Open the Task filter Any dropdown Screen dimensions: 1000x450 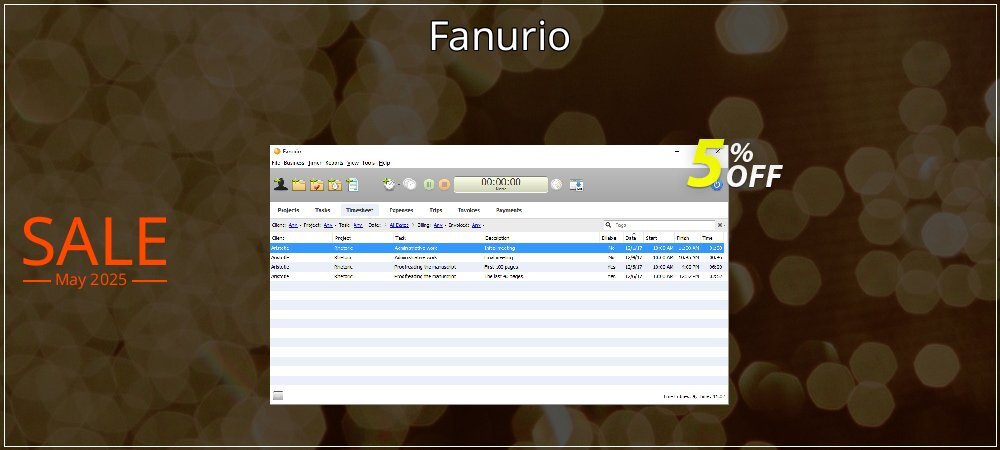coord(358,225)
